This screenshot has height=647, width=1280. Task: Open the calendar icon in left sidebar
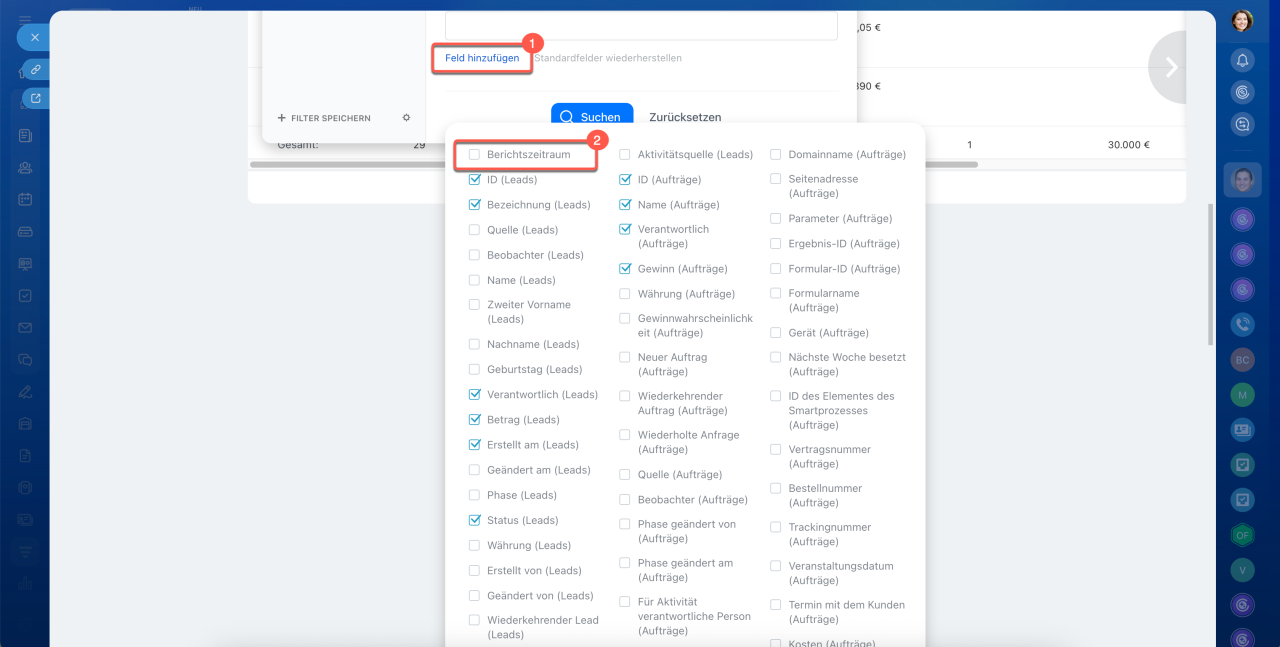(25, 199)
